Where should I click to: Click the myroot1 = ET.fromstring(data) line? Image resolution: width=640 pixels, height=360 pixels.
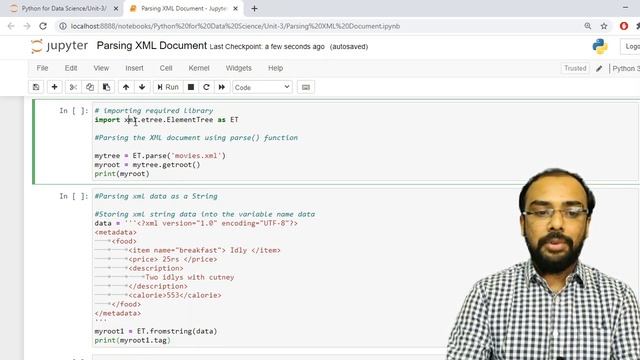(156, 331)
